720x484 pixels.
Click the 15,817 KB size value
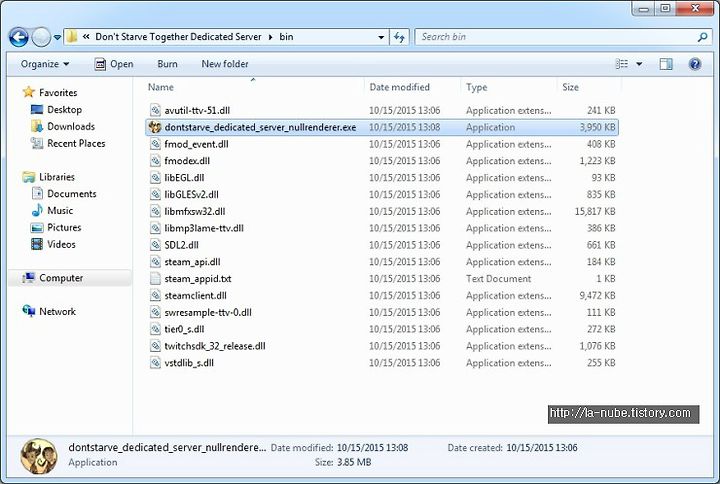[595, 211]
